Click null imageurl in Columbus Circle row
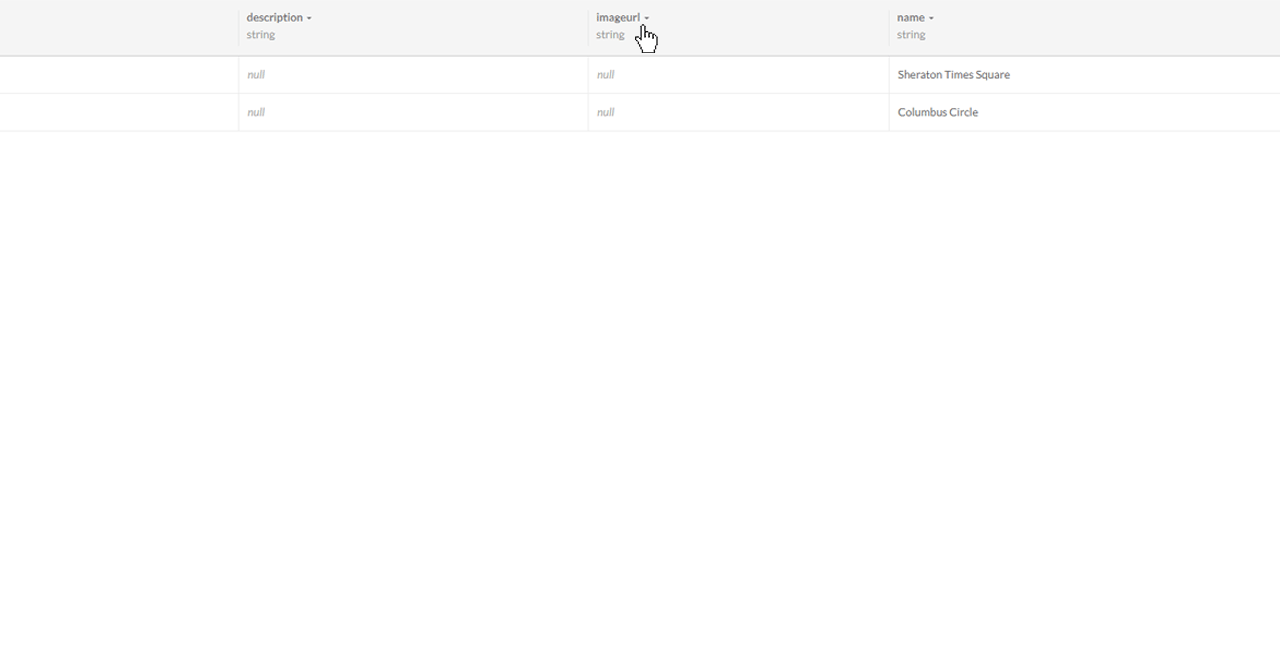This screenshot has height=655, width=1280. (x=605, y=112)
